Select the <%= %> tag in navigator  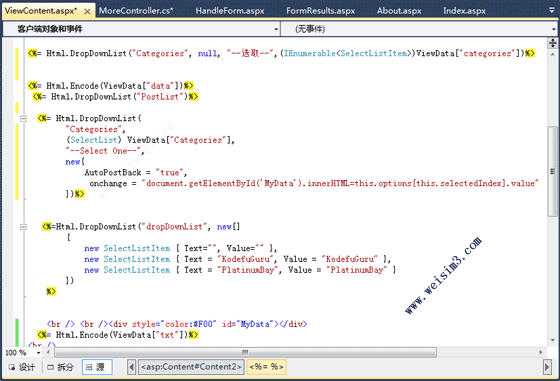[x=266, y=367]
